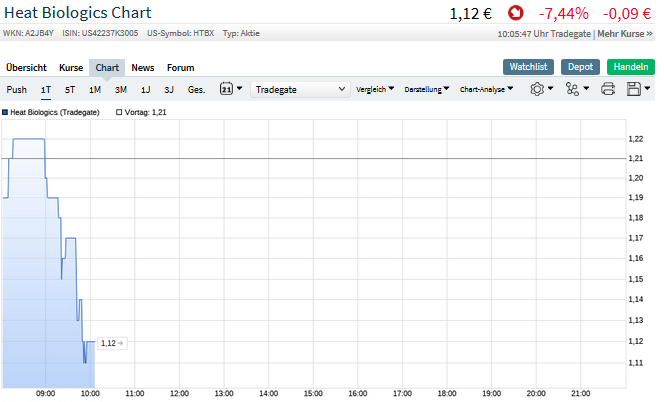This screenshot has width=664, height=402.
Task: Select the 5T time range
Action: tap(70, 90)
